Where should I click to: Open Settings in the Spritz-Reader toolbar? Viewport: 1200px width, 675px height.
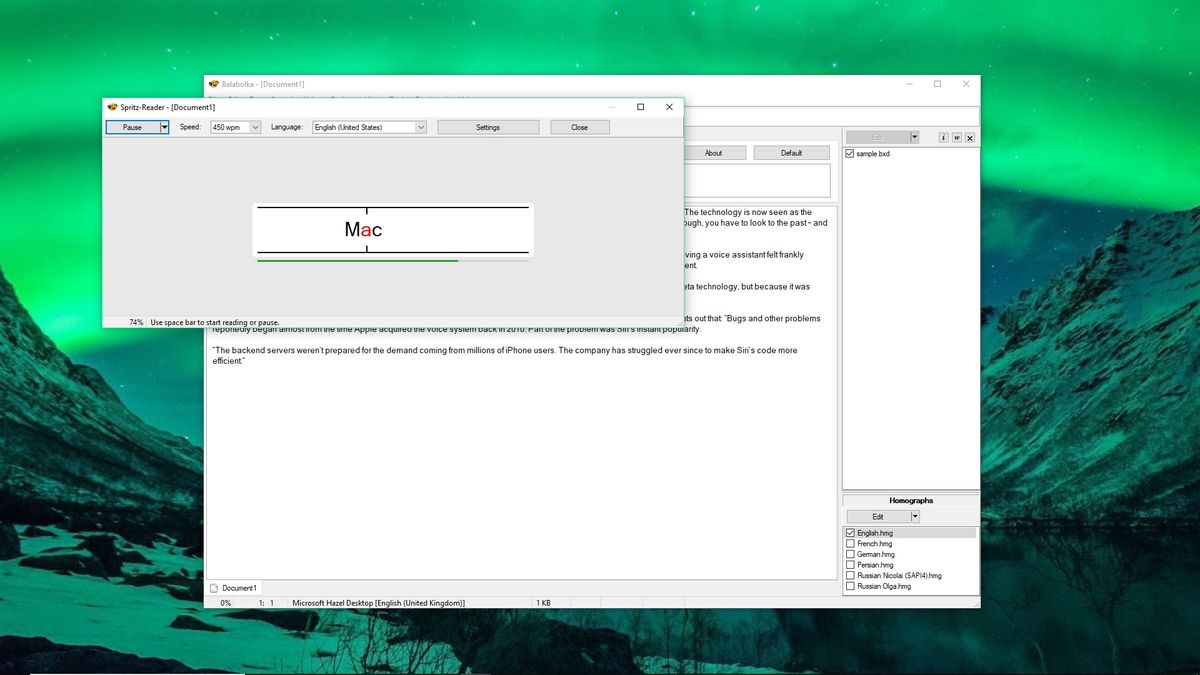click(x=488, y=127)
